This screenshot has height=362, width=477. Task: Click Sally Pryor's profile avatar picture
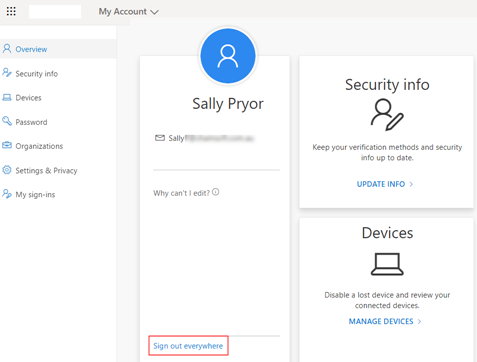(228, 56)
